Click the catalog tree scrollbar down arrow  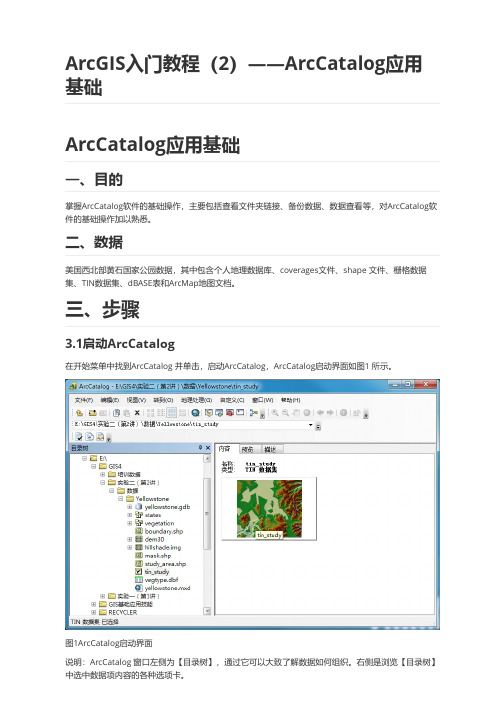[207, 611]
